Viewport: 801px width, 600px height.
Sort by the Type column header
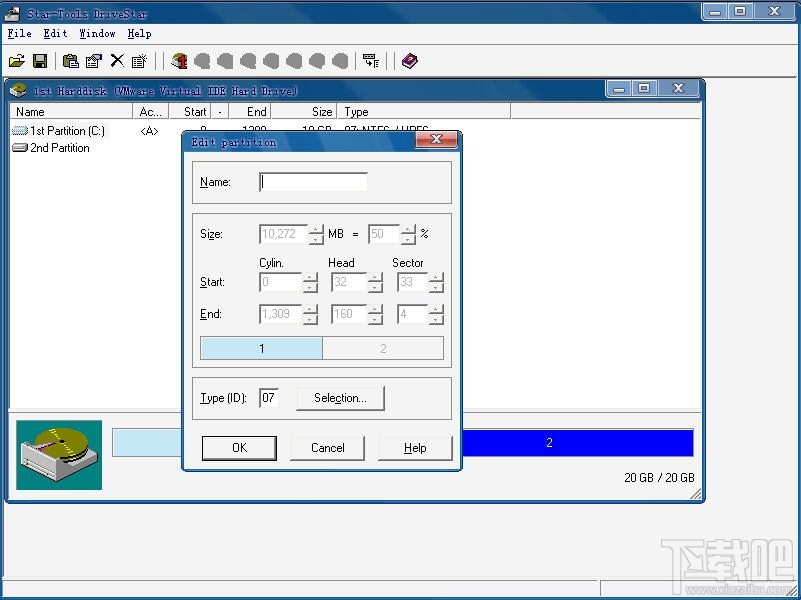[424, 111]
